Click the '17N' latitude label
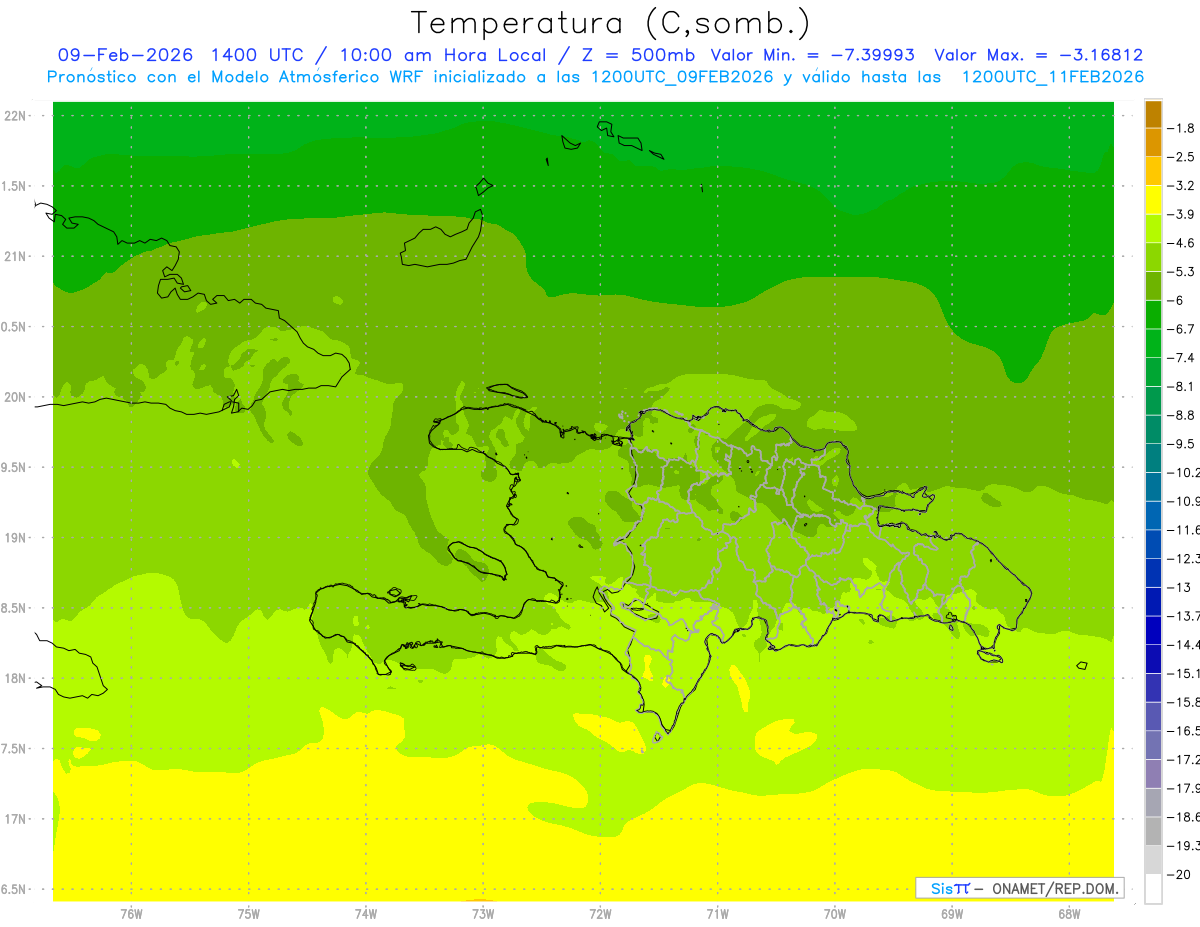Image resolution: width=1200 pixels, height=927 pixels. 17,819
